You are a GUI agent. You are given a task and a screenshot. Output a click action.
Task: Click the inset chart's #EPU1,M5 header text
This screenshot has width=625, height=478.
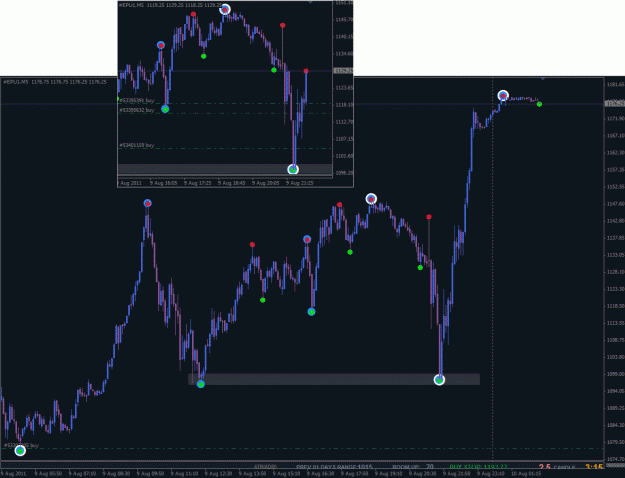(x=171, y=5)
